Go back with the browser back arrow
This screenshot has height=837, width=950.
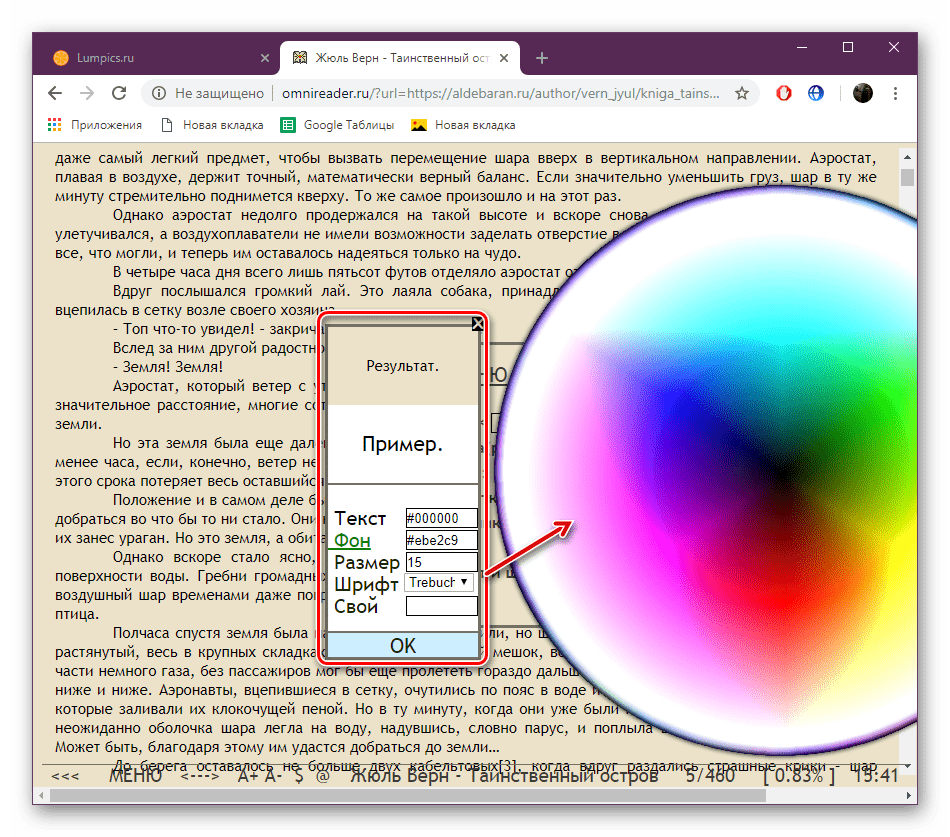pos(55,93)
